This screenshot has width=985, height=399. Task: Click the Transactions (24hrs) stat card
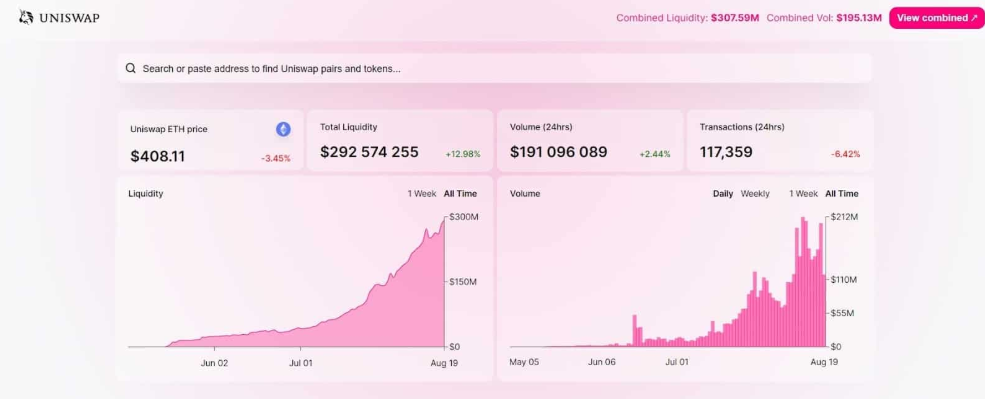tap(780, 141)
